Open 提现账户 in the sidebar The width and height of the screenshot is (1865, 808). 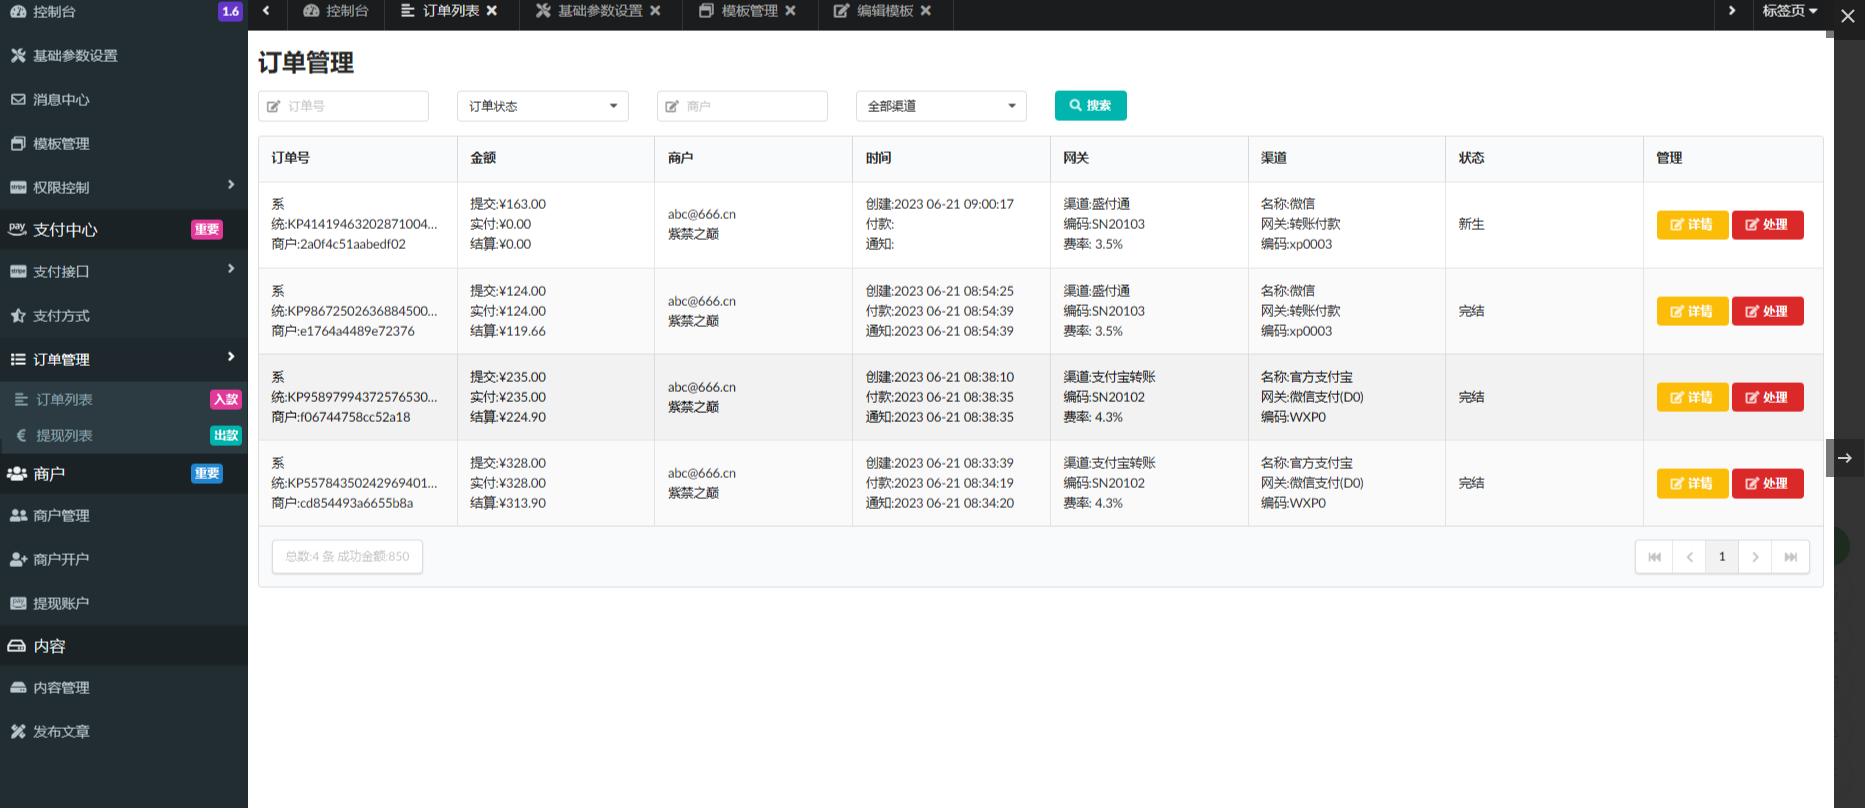(124, 604)
